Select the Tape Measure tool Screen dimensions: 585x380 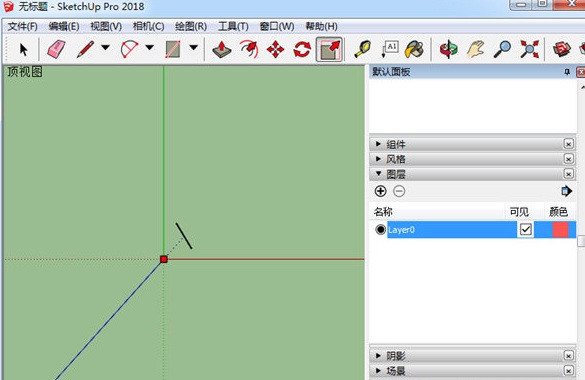(x=362, y=49)
